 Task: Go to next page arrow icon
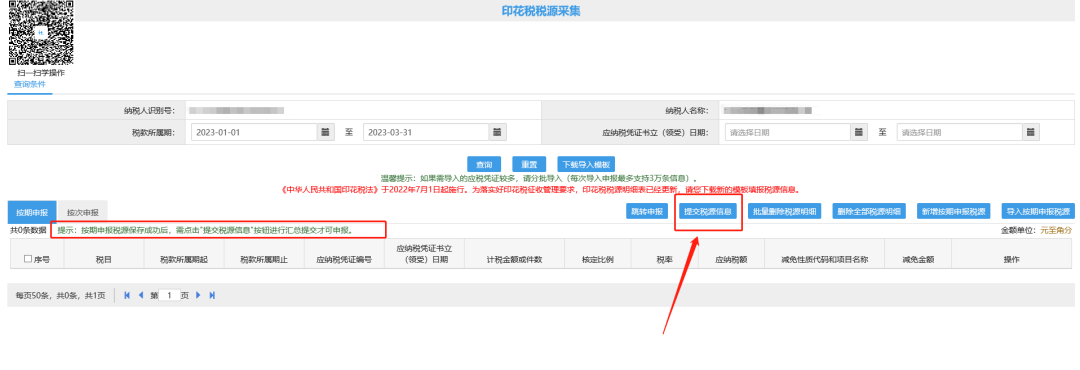coord(198,295)
